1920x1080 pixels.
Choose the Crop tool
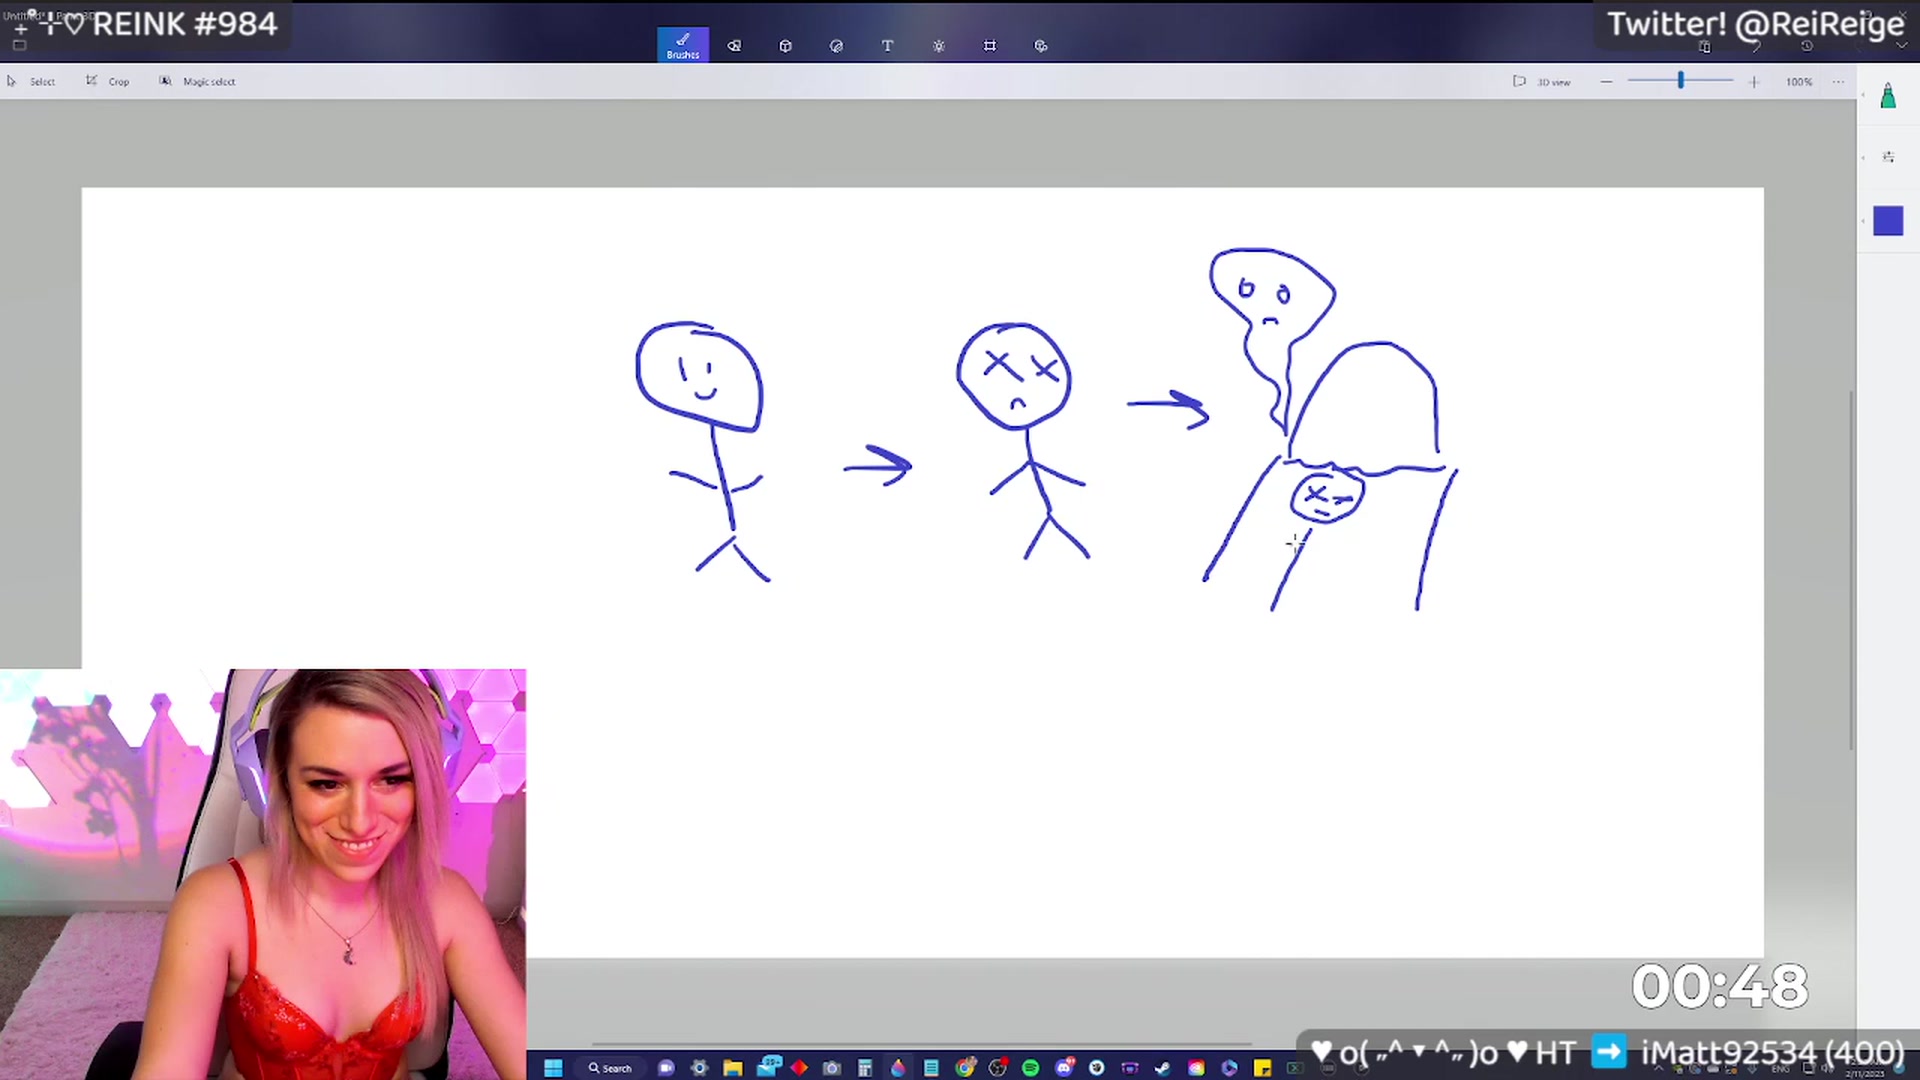tap(108, 81)
